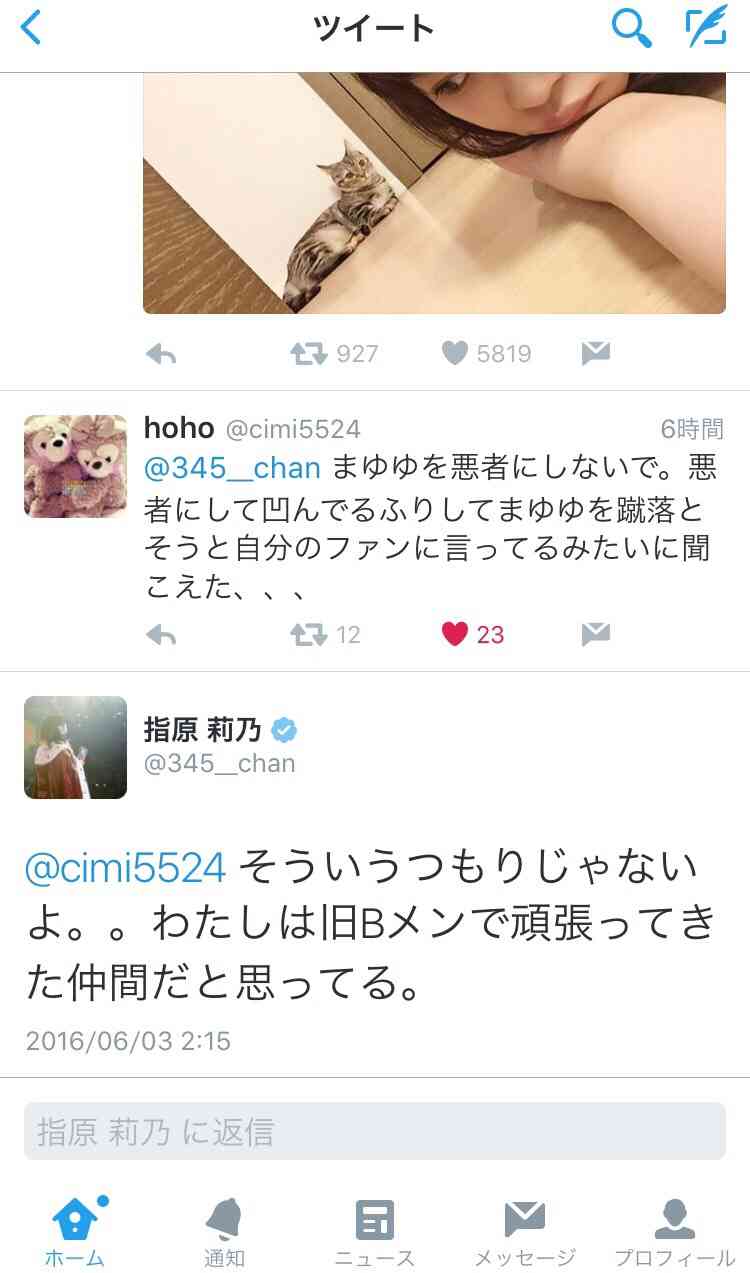Open the @cimi5524 mention link in reply
The image size is (750, 1273).
pyautogui.click(x=126, y=868)
